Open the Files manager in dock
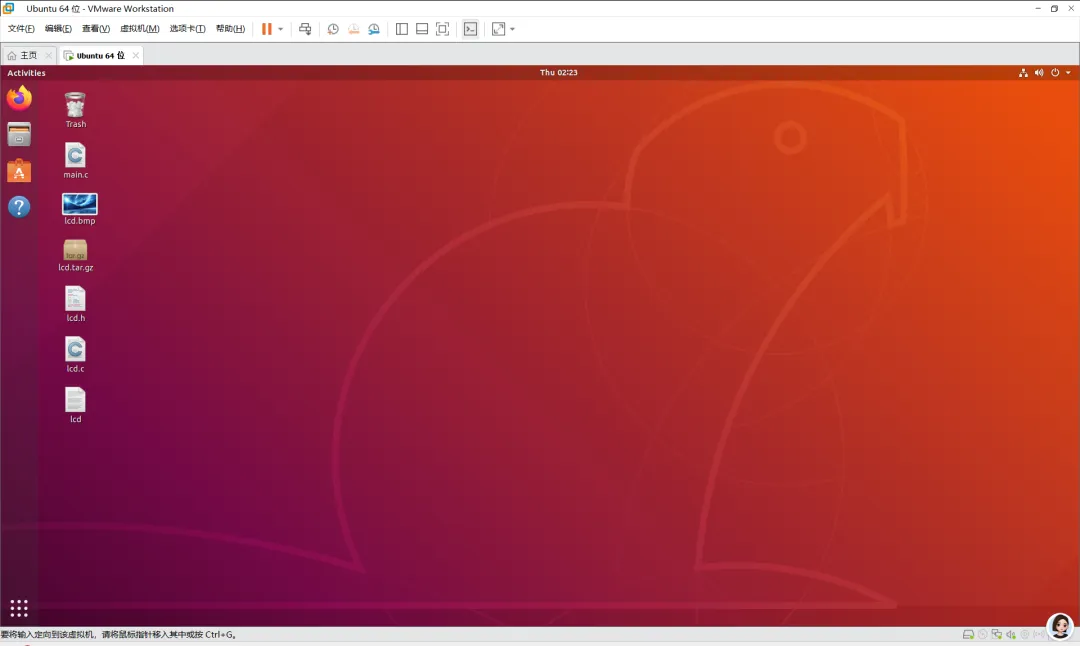This screenshot has height=646, width=1080. 19,134
